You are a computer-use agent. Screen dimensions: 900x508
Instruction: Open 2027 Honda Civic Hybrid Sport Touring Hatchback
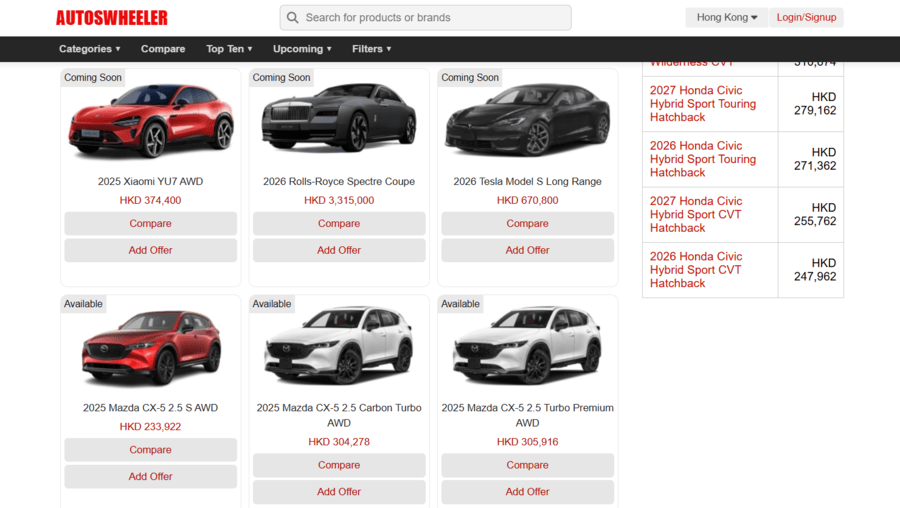(x=703, y=104)
